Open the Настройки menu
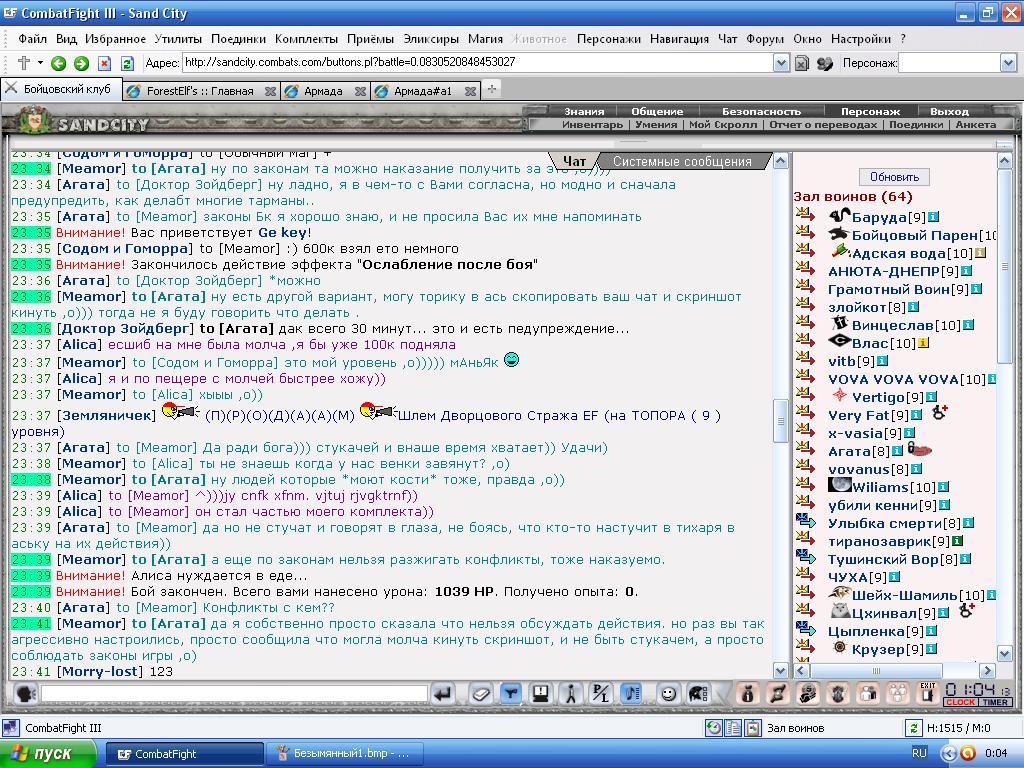Viewport: 1024px width, 768px height. [x=861, y=39]
